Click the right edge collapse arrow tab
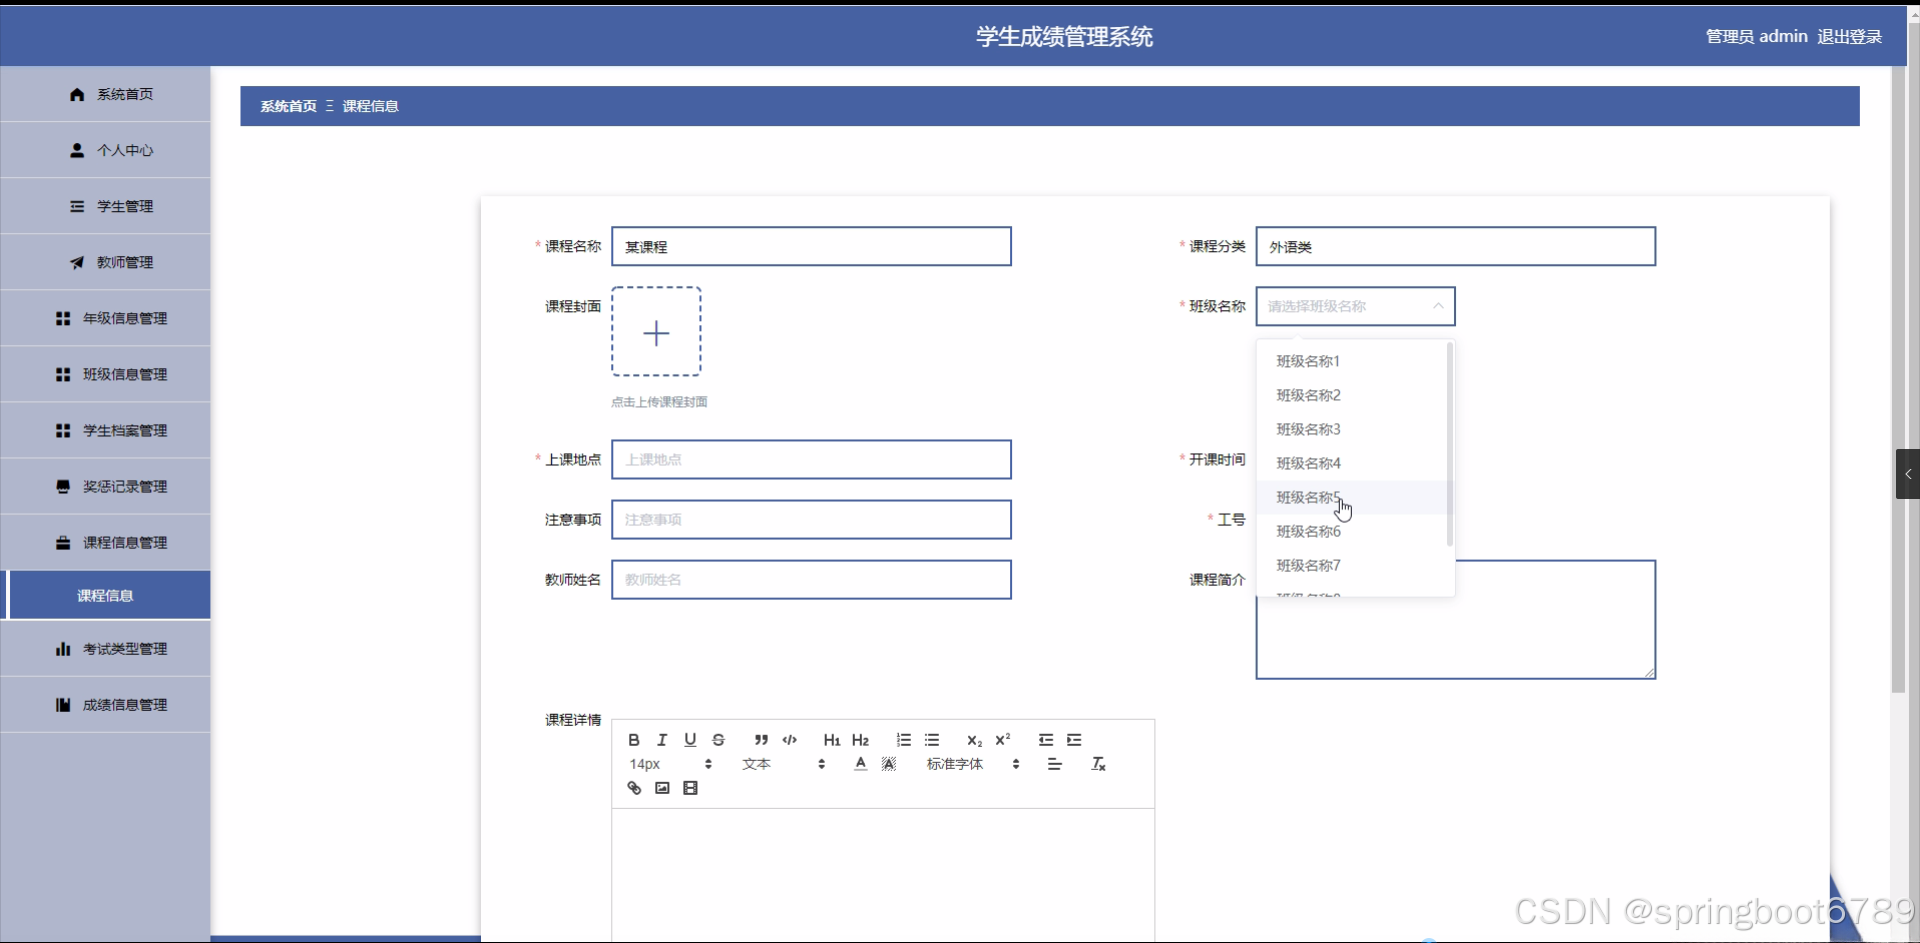 coord(1908,474)
